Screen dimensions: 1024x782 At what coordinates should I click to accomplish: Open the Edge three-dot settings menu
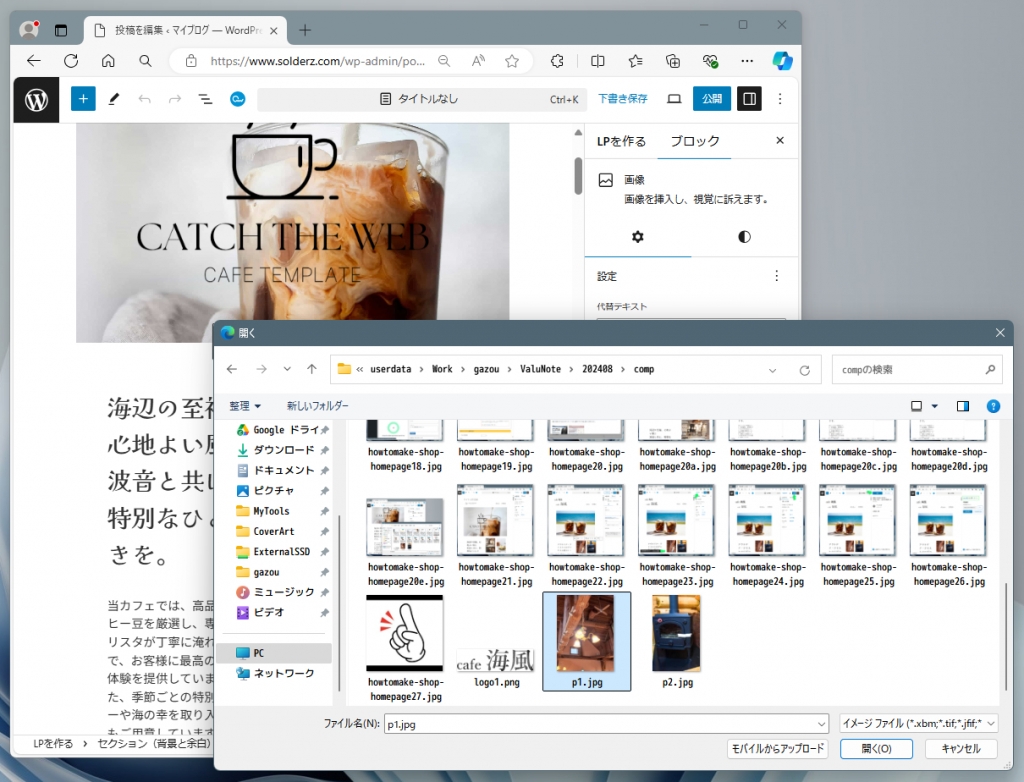pyautogui.click(x=747, y=61)
